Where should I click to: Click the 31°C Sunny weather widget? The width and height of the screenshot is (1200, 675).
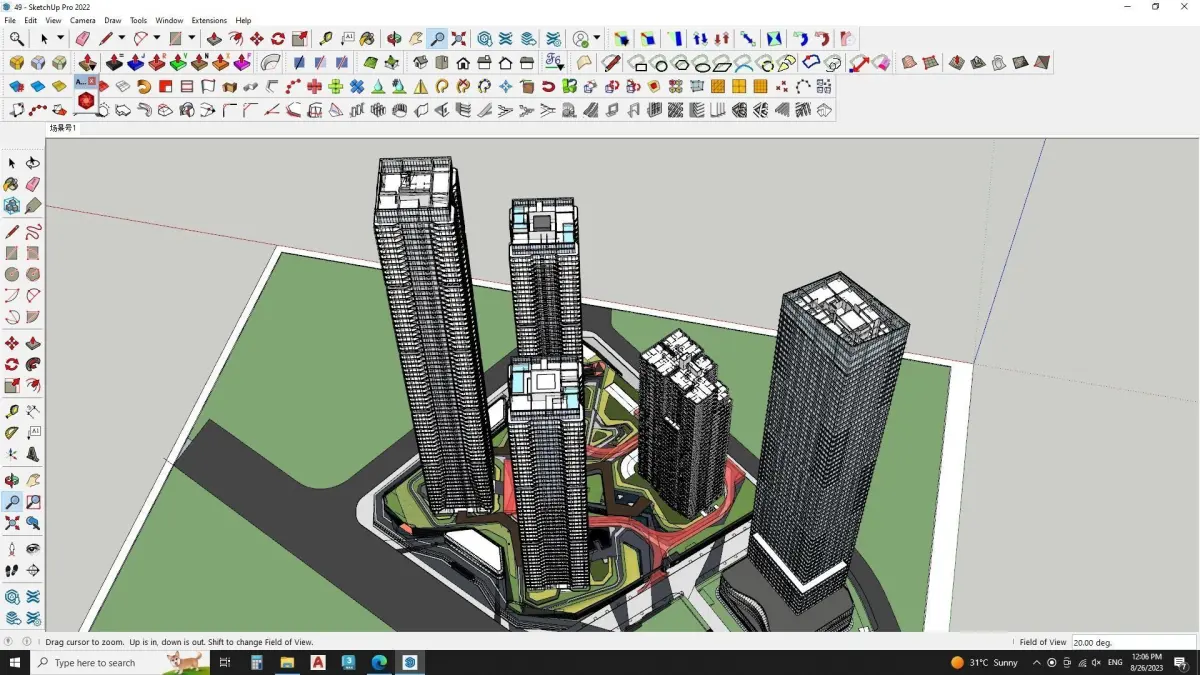tap(985, 662)
